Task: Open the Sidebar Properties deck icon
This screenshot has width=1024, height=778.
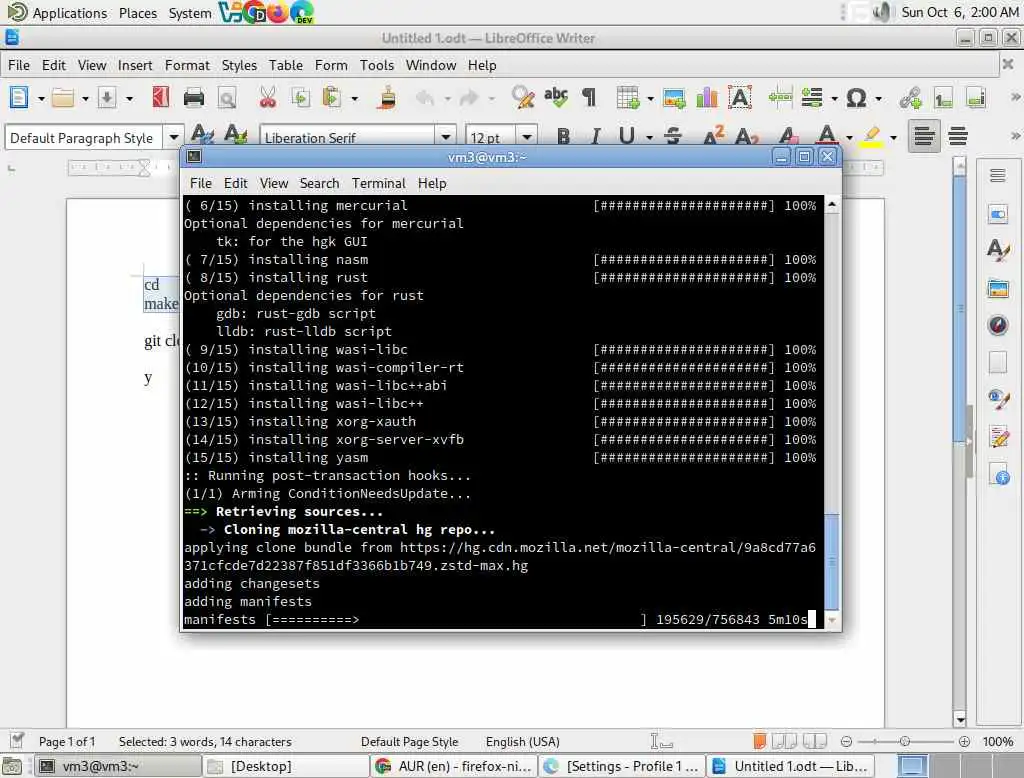Action: tap(998, 214)
